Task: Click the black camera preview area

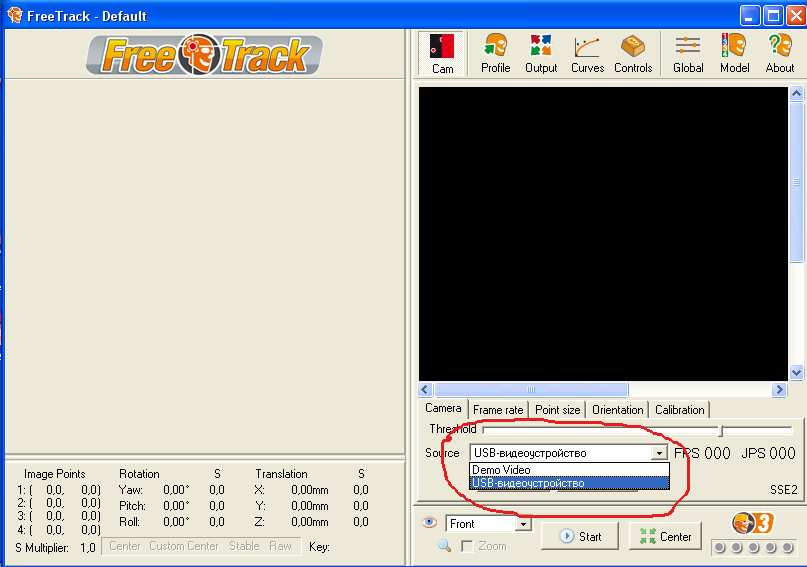Action: (x=603, y=234)
